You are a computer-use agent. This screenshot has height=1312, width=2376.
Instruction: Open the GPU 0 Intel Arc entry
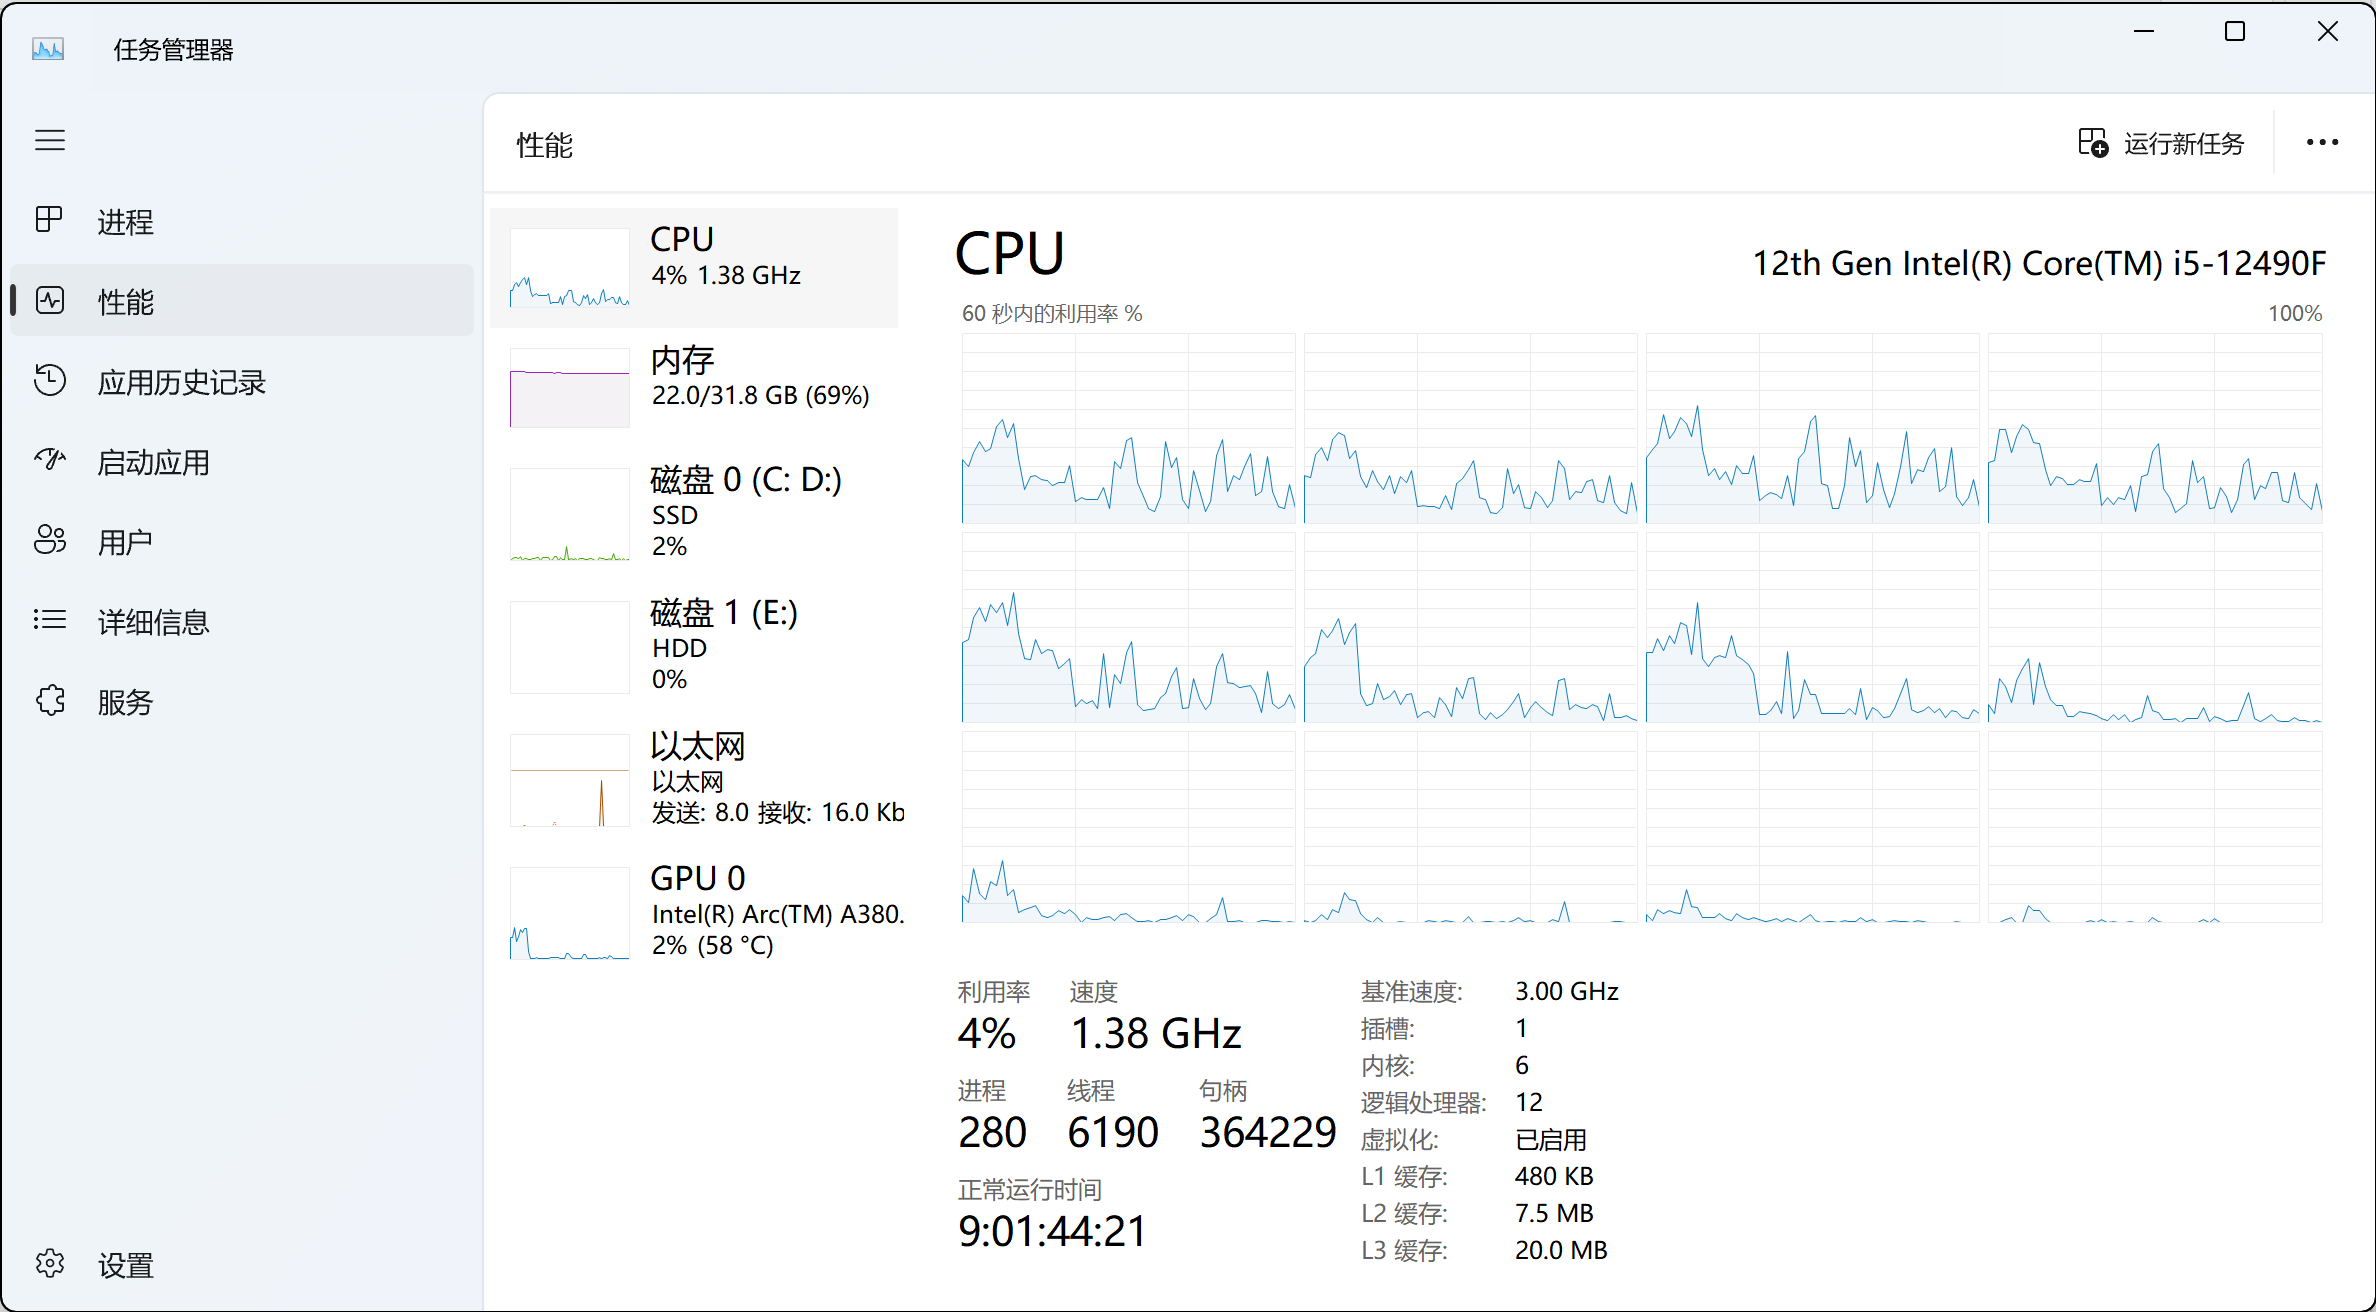[x=694, y=912]
